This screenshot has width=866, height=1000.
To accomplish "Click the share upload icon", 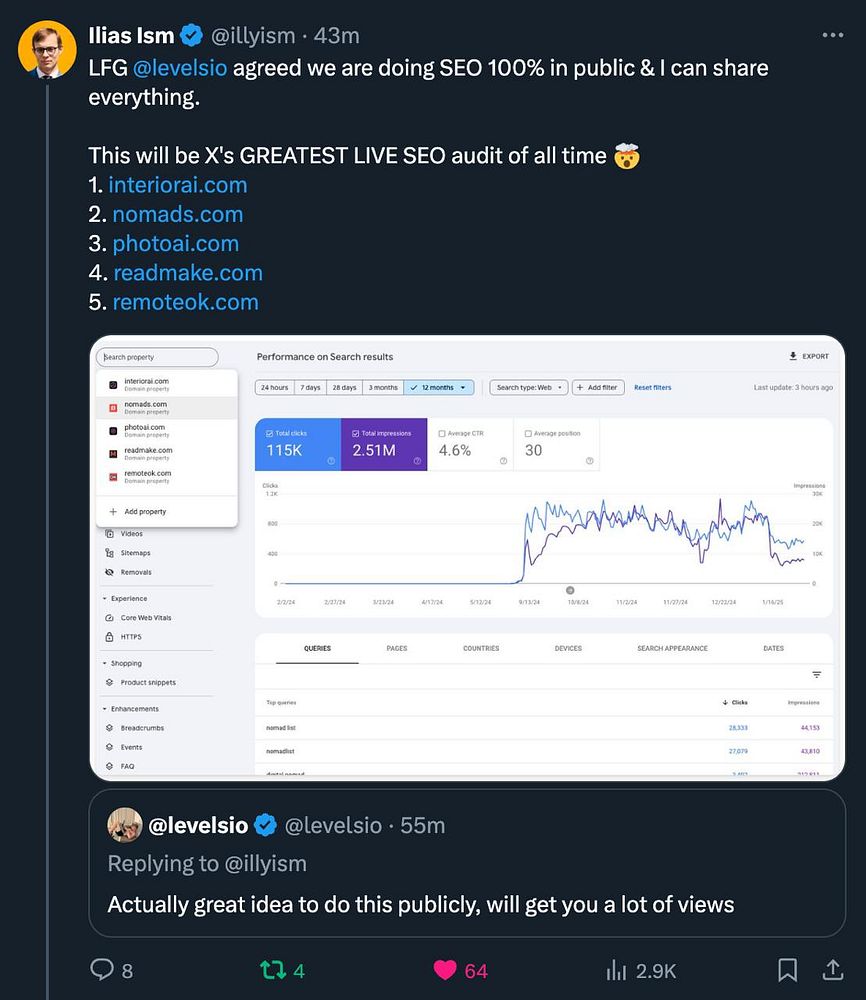I will (832, 969).
